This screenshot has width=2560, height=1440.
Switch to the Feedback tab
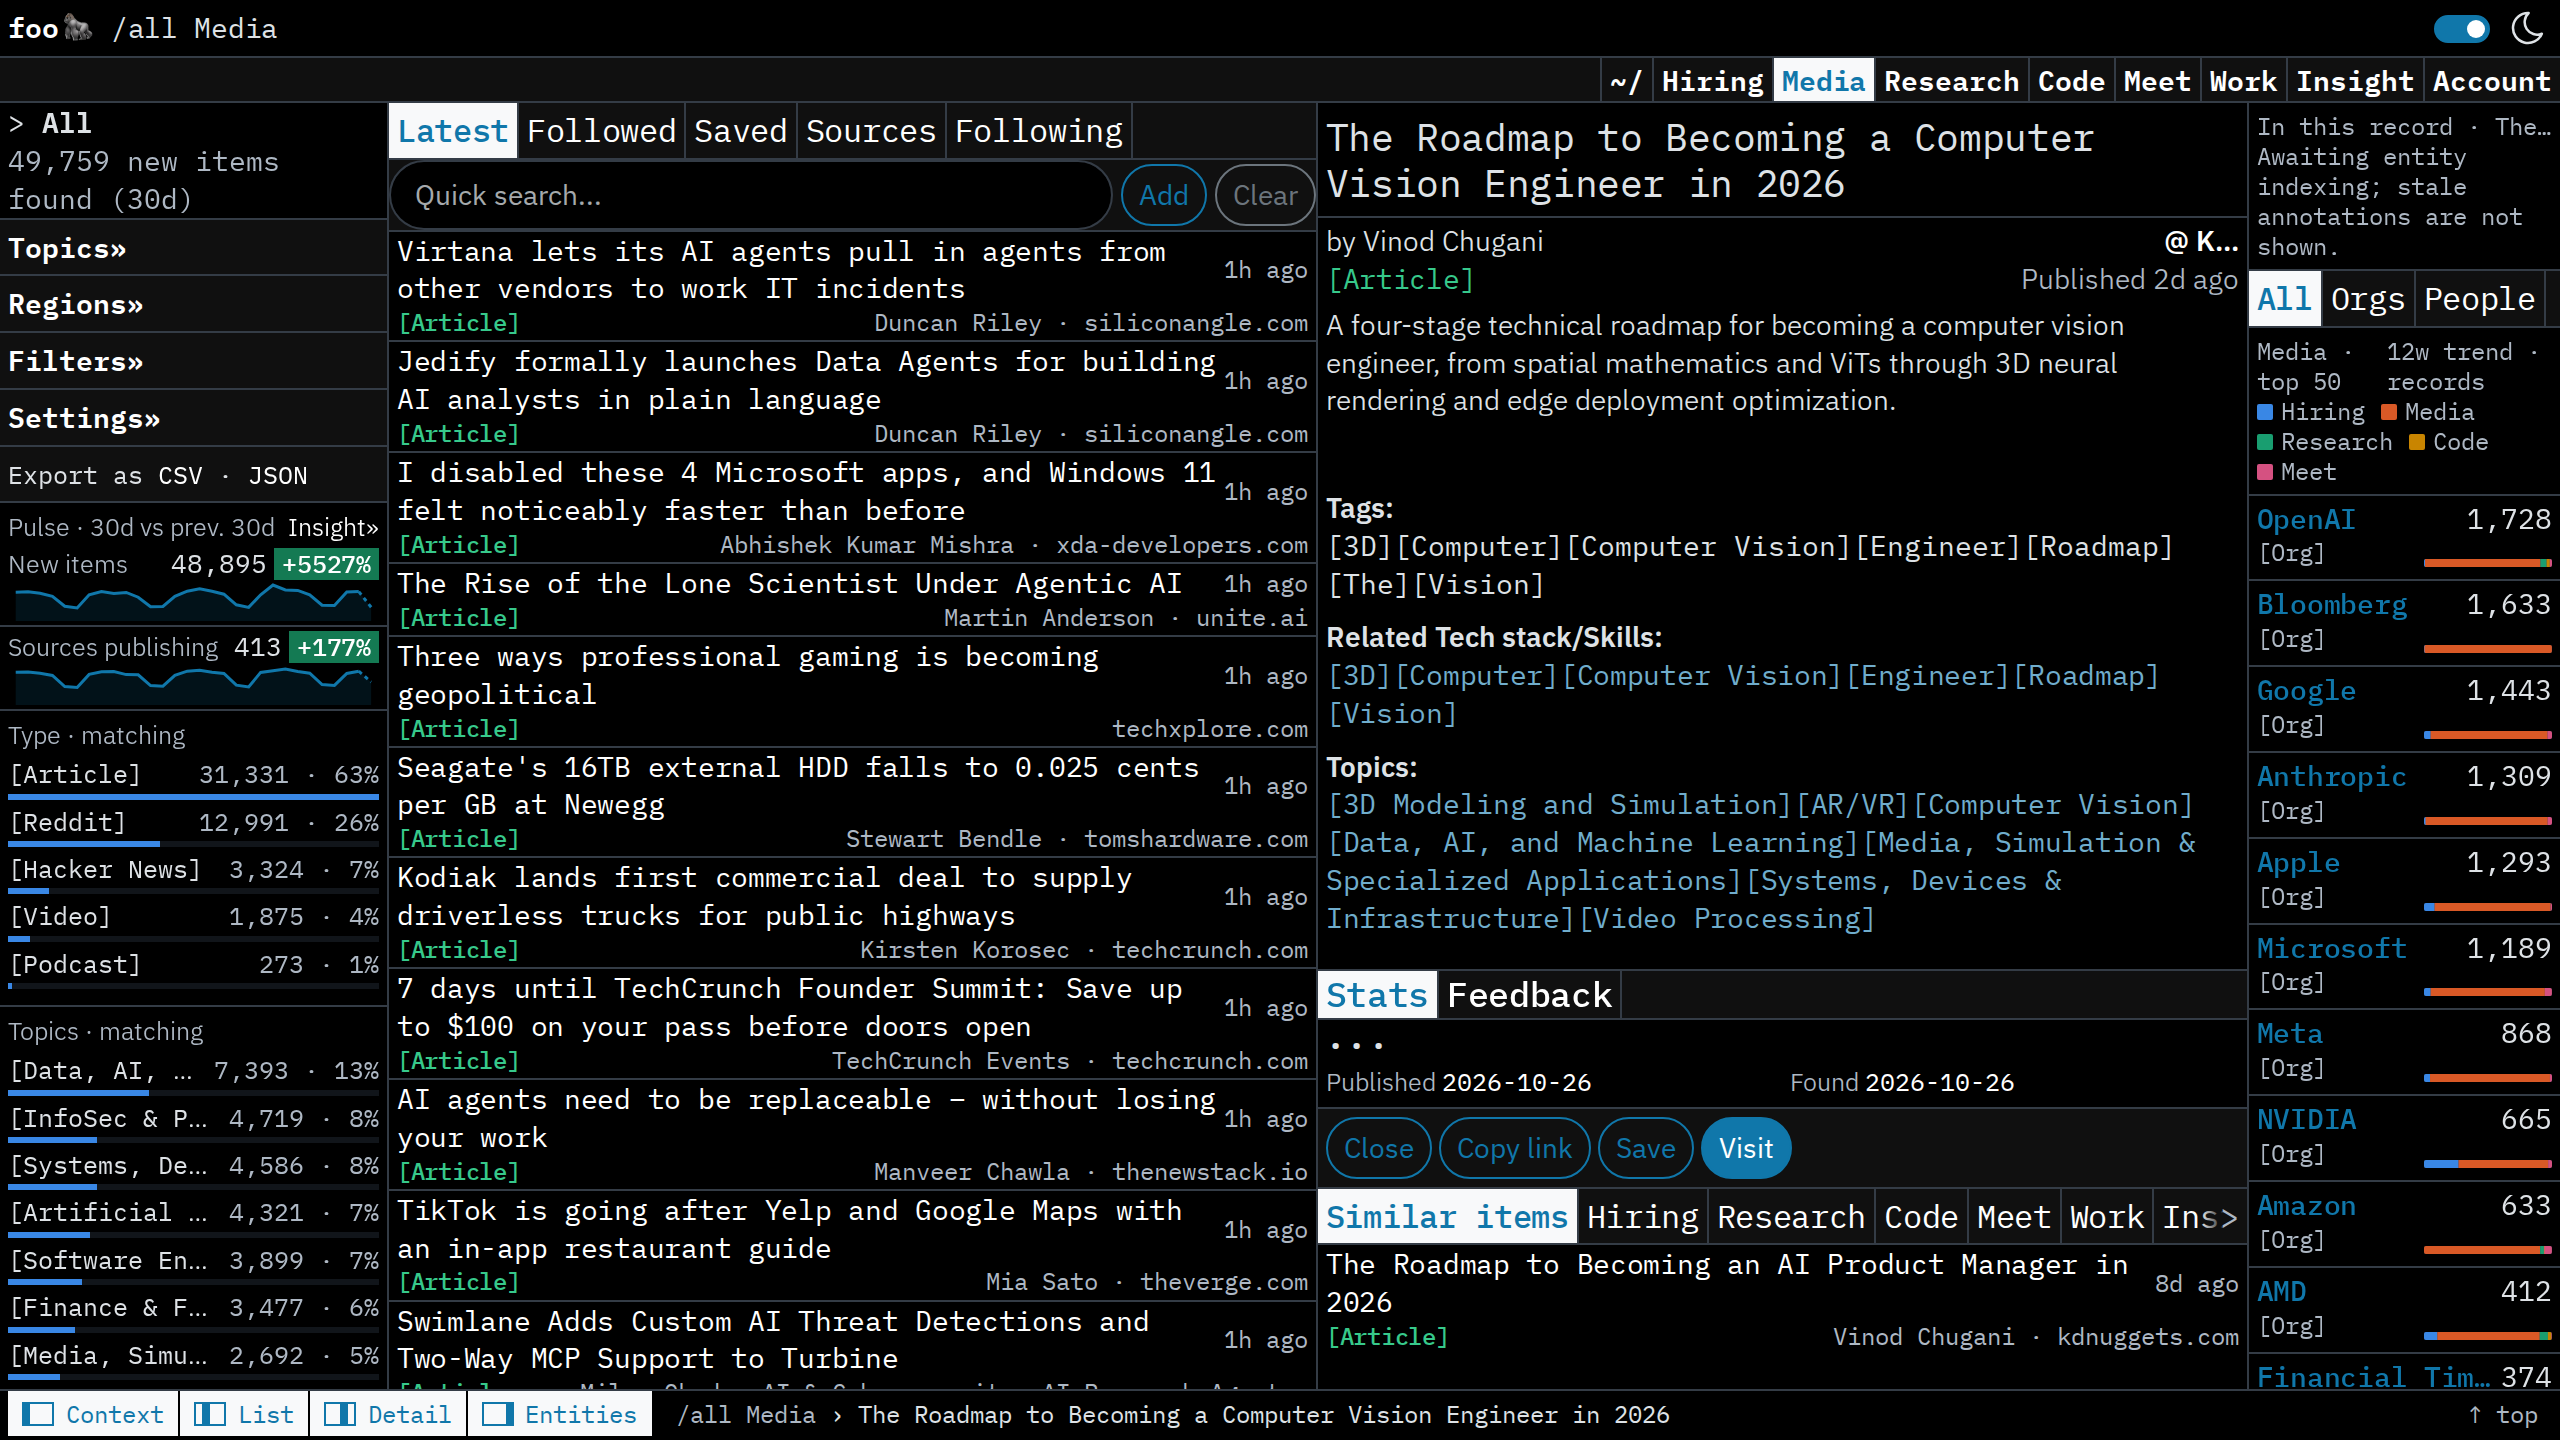point(1529,995)
